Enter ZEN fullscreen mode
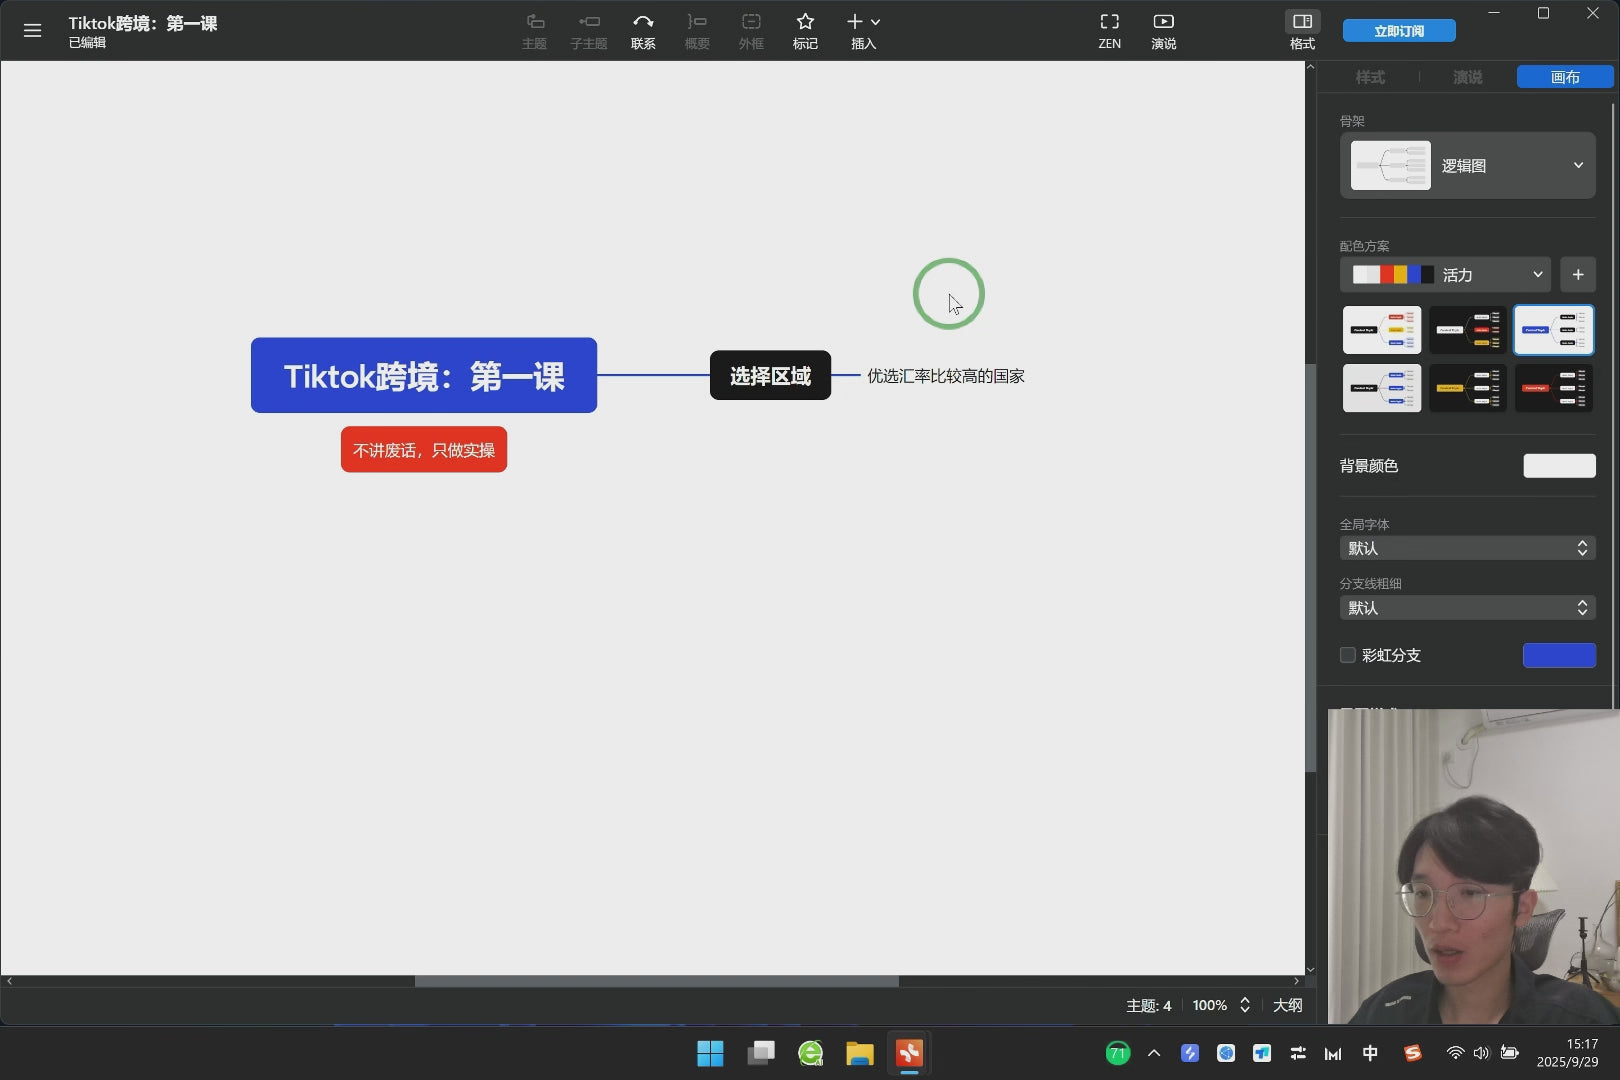Image resolution: width=1620 pixels, height=1080 pixels. coord(1109,30)
